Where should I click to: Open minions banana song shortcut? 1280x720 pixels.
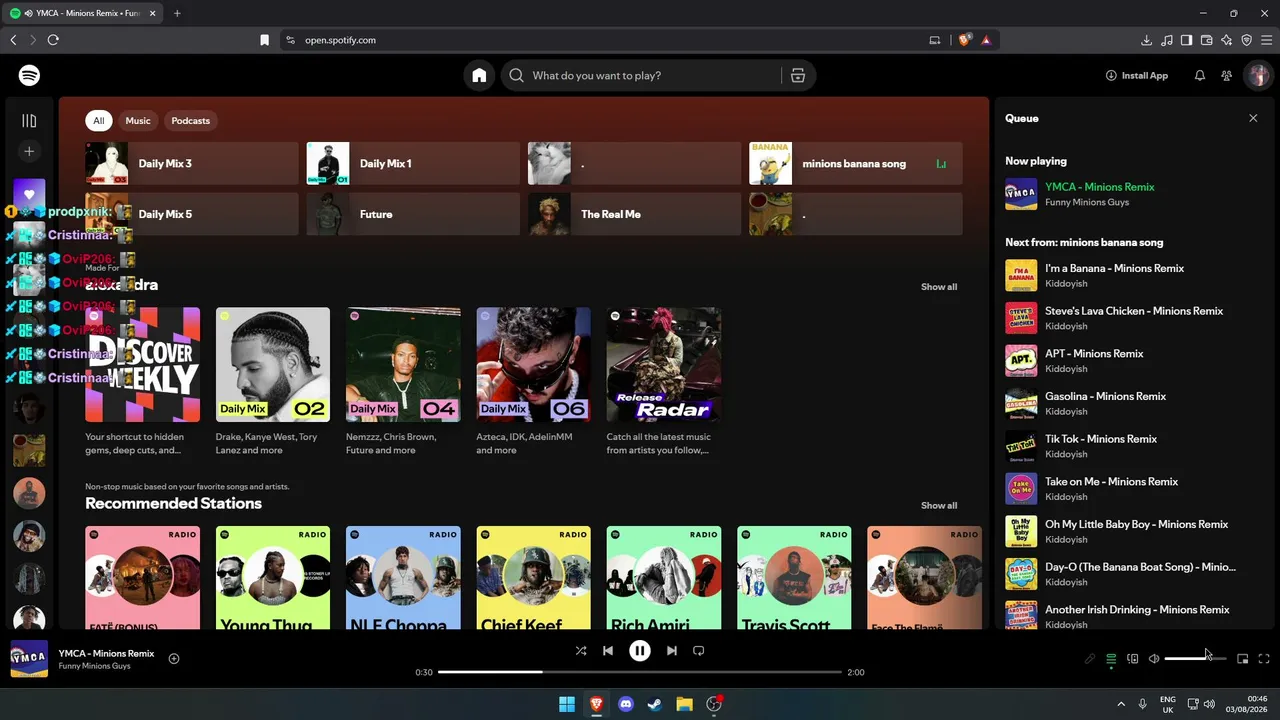click(856, 164)
